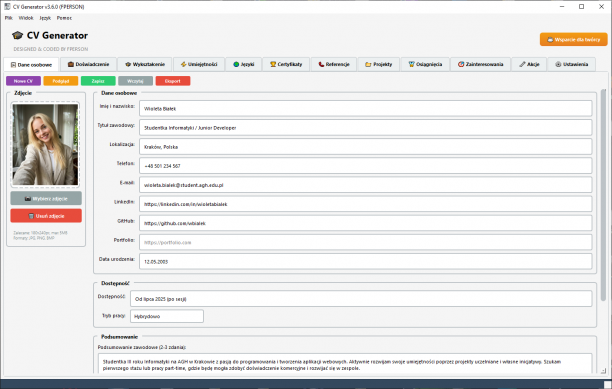612x389 pixels.
Task: Click the phone icon on Referencje tab
Action: tap(321, 64)
